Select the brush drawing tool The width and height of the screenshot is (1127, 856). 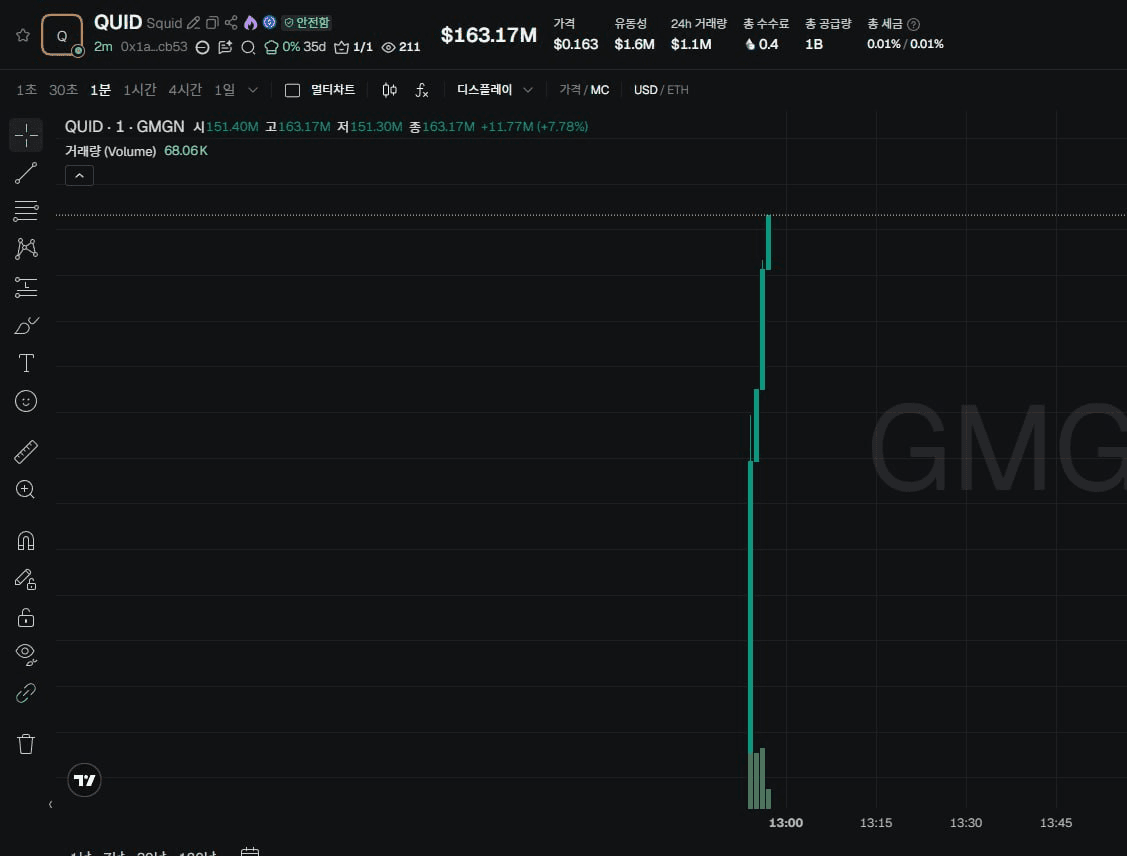tap(26, 326)
